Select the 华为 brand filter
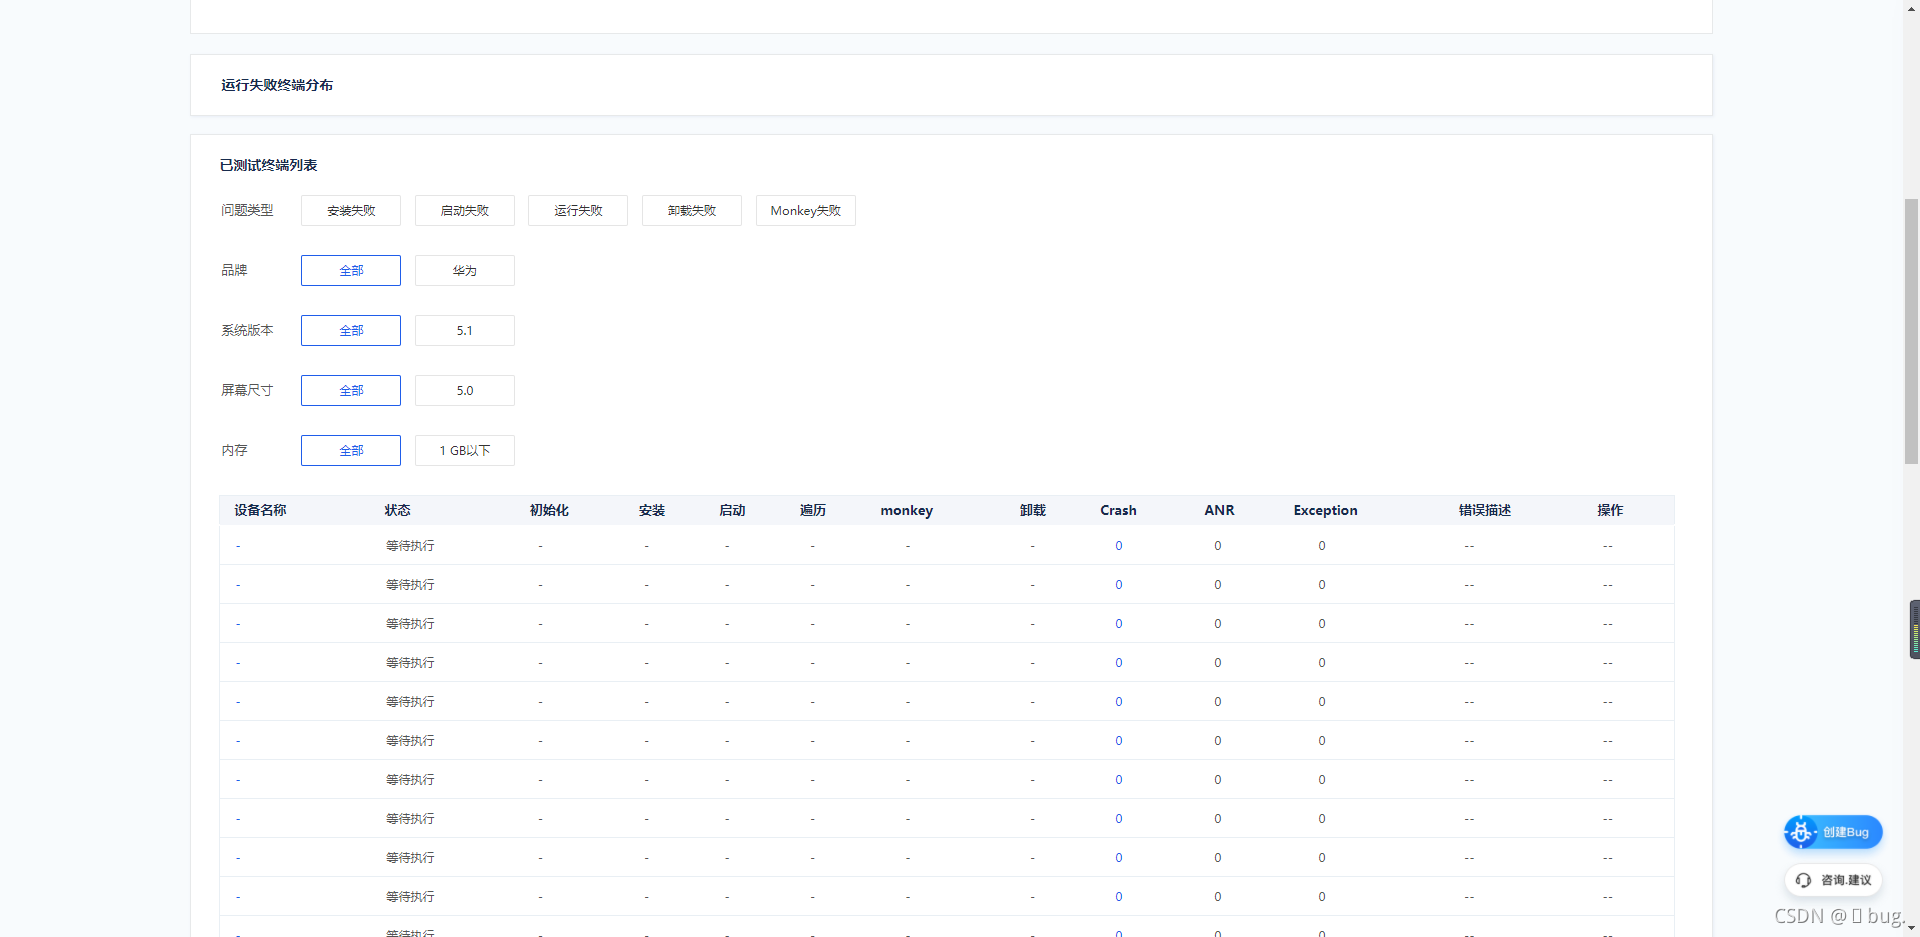The image size is (1920, 937). [x=465, y=270]
